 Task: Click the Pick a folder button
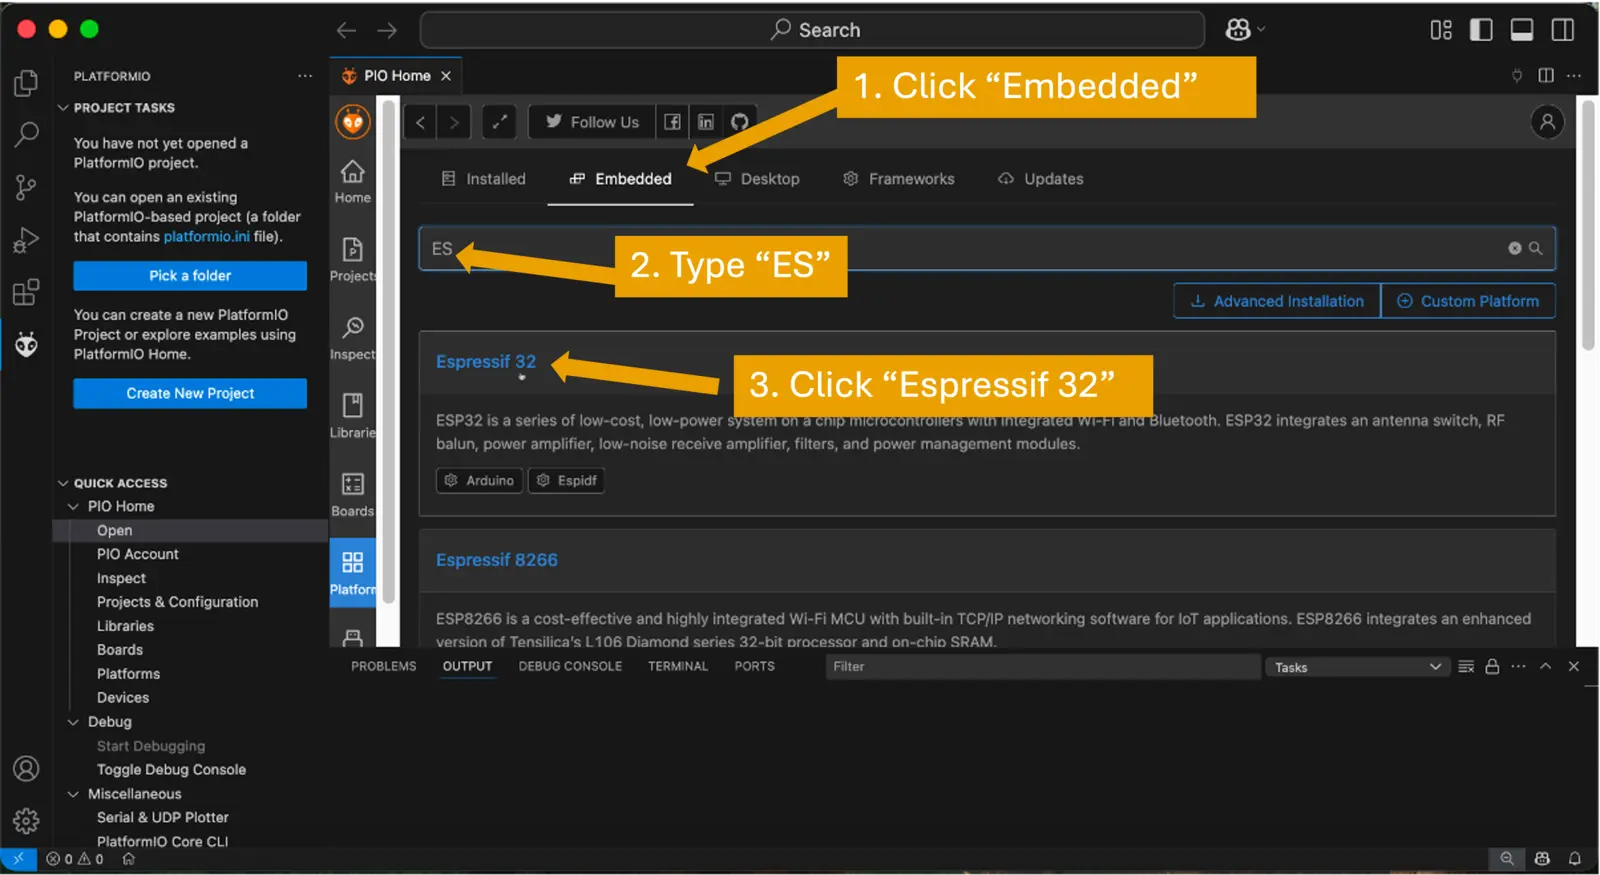click(190, 276)
